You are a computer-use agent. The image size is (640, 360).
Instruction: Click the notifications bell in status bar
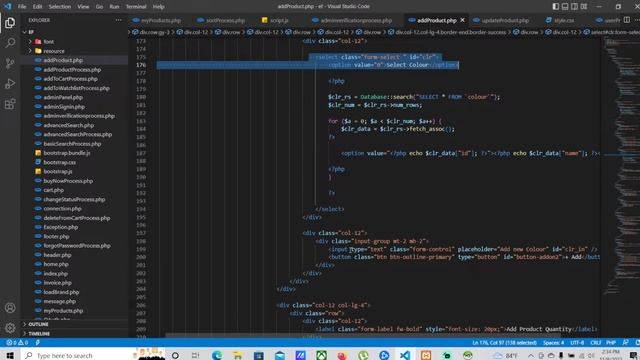pos(637,342)
